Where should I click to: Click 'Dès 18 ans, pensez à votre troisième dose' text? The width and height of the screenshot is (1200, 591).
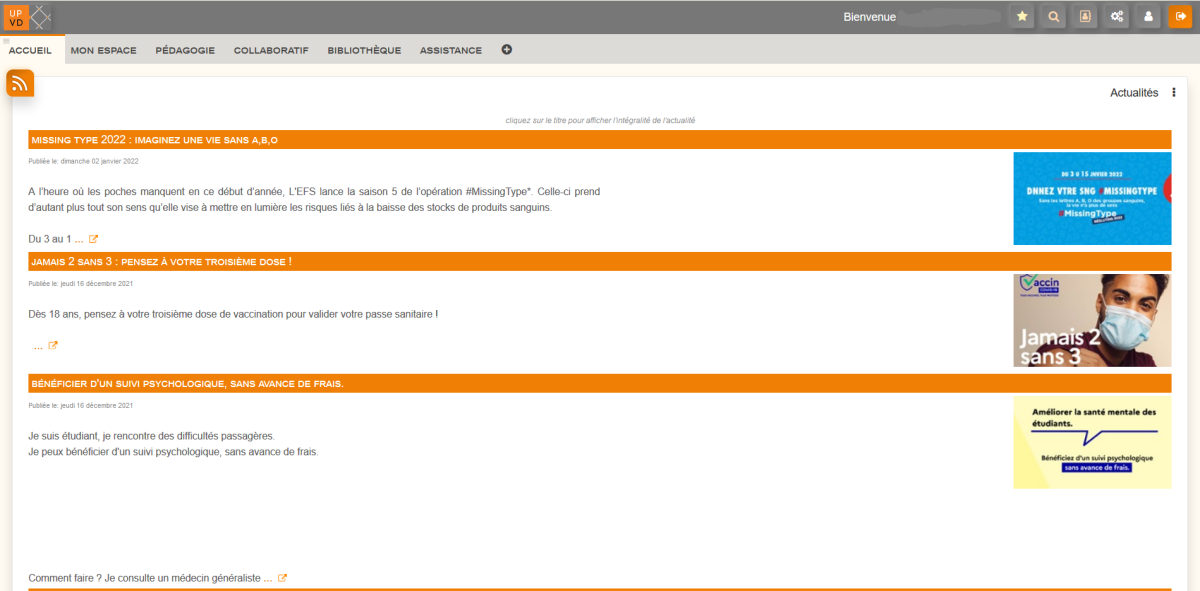tap(233, 314)
